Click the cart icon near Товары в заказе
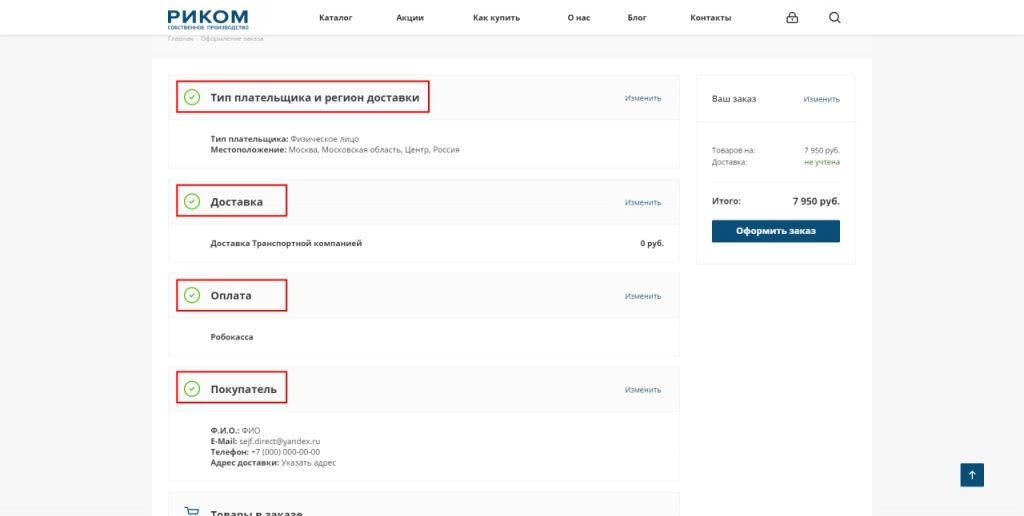The image size is (1024, 516). click(192, 512)
